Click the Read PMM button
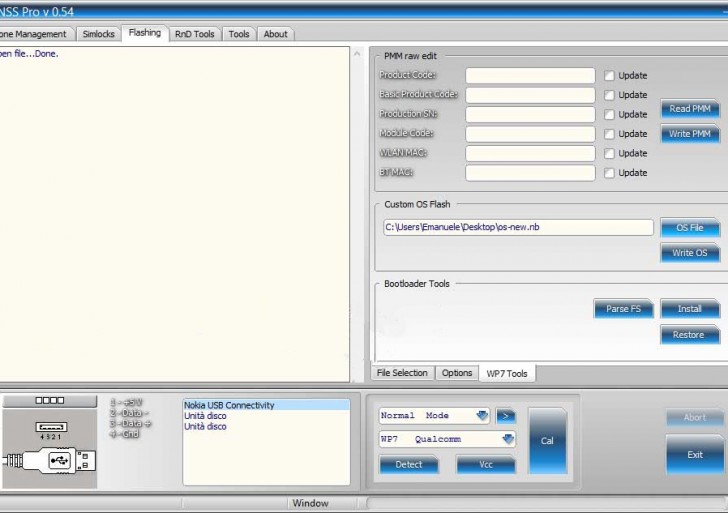728x513 pixels. coord(689,109)
